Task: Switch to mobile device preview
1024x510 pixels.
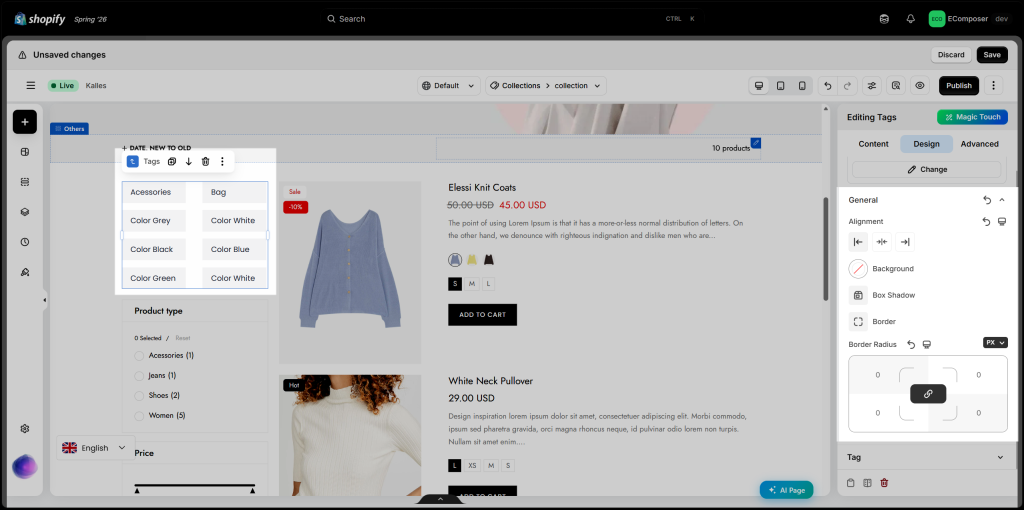Action: click(802, 86)
